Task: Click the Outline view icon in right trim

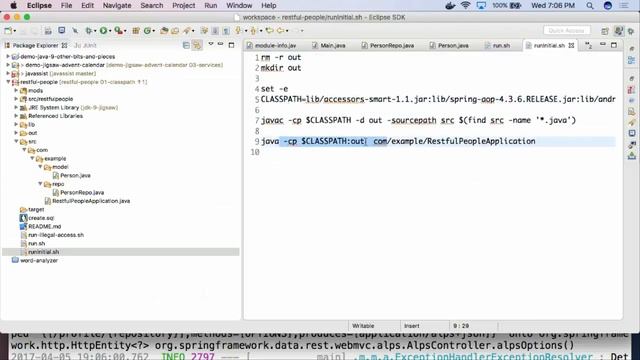Action: (631, 60)
